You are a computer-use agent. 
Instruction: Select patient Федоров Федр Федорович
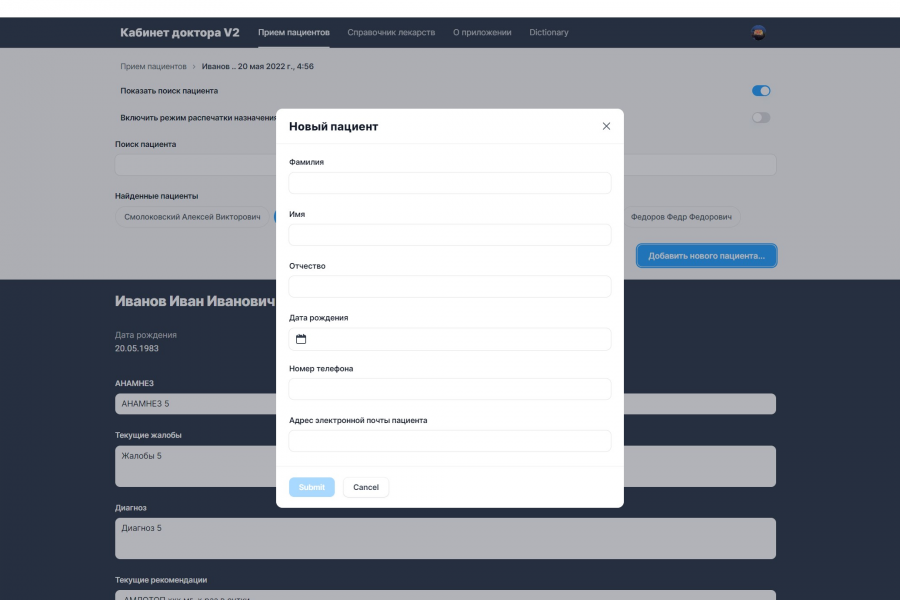pyautogui.click(x=681, y=217)
